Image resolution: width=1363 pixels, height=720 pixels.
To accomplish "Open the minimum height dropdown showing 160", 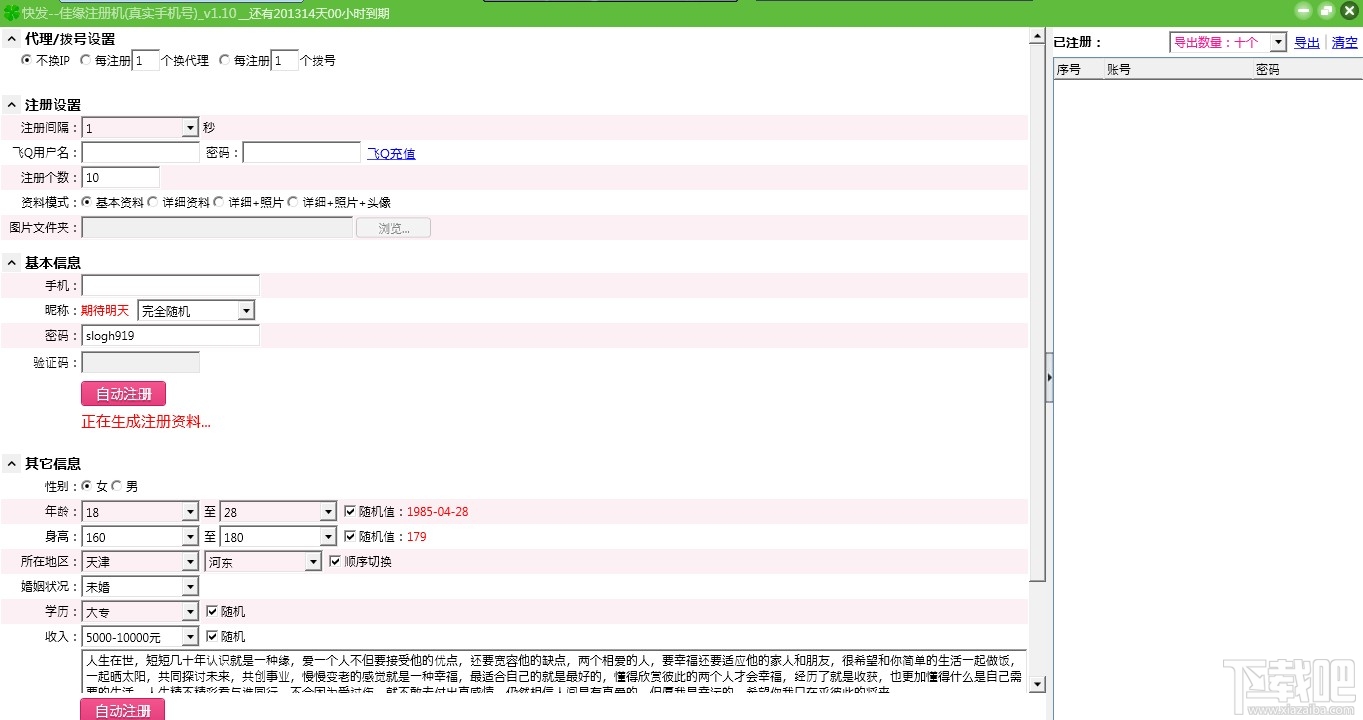I will pyautogui.click(x=190, y=537).
